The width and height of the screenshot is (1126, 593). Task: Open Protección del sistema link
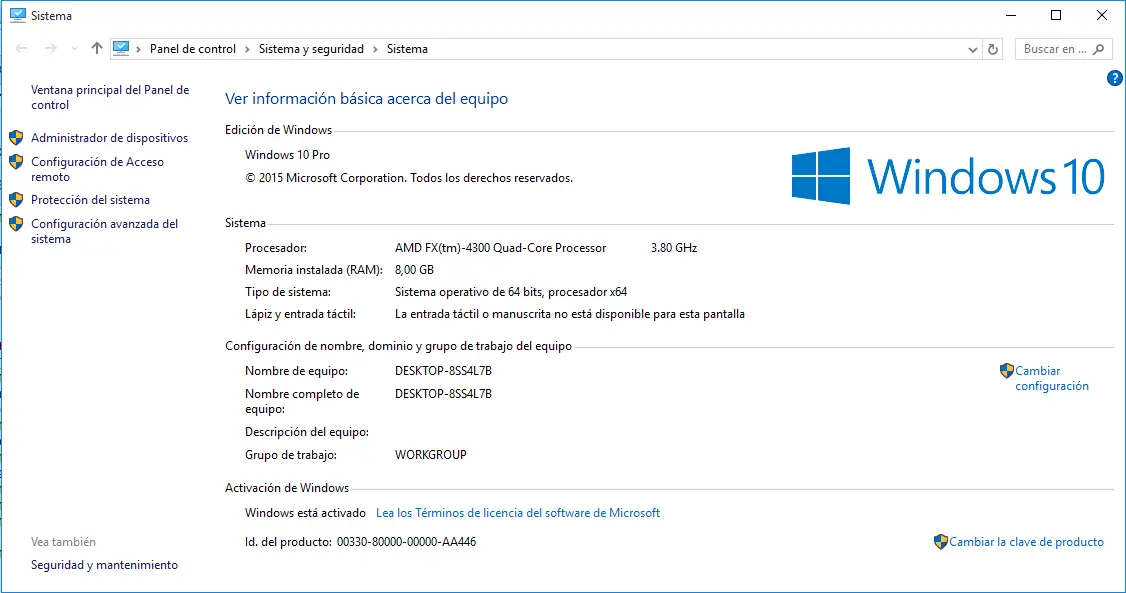(x=90, y=200)
